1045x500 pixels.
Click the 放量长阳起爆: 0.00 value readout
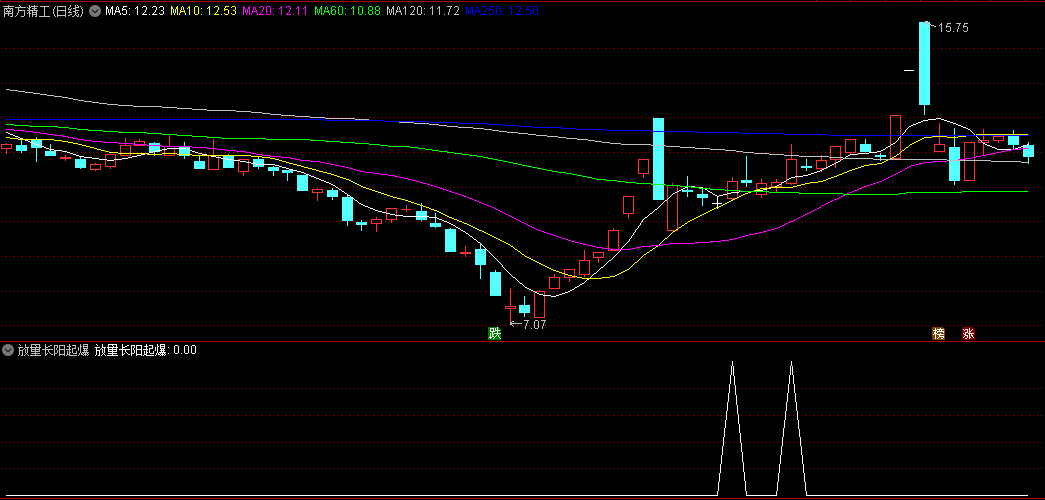coord(145,350)
